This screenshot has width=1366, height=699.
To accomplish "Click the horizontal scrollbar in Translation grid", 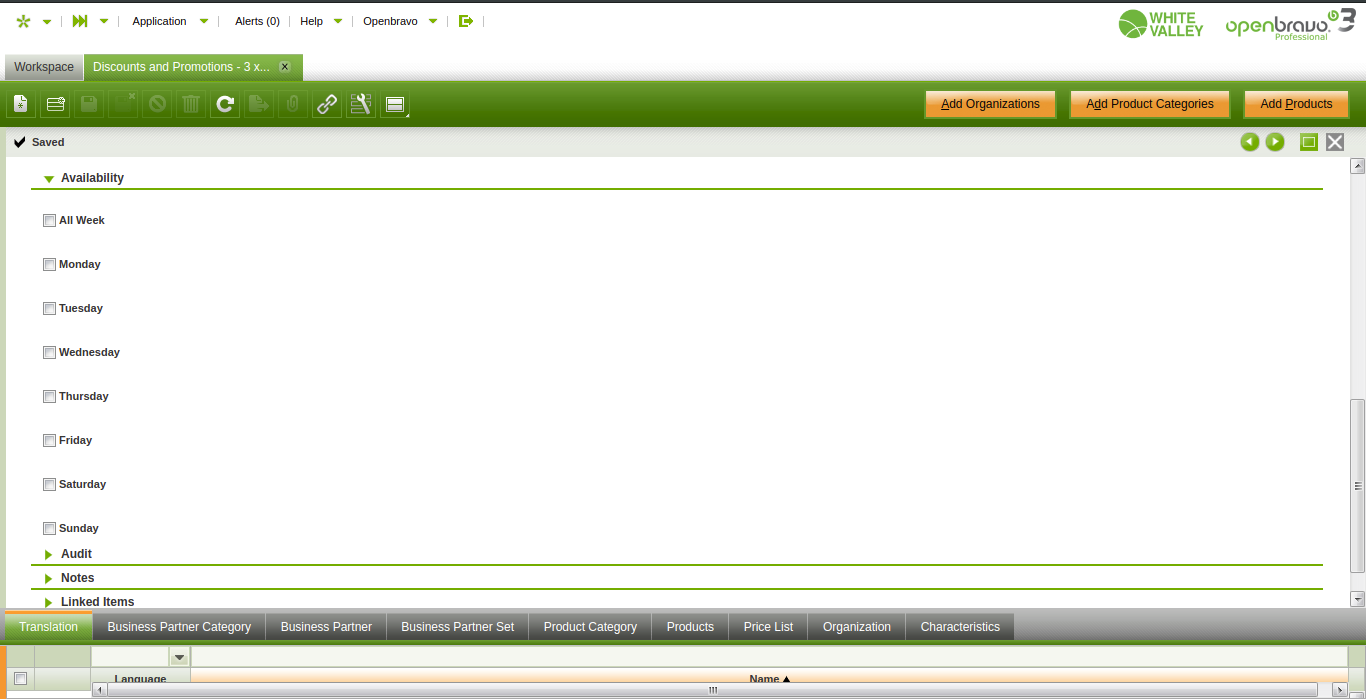I will [x=713, y=690].
